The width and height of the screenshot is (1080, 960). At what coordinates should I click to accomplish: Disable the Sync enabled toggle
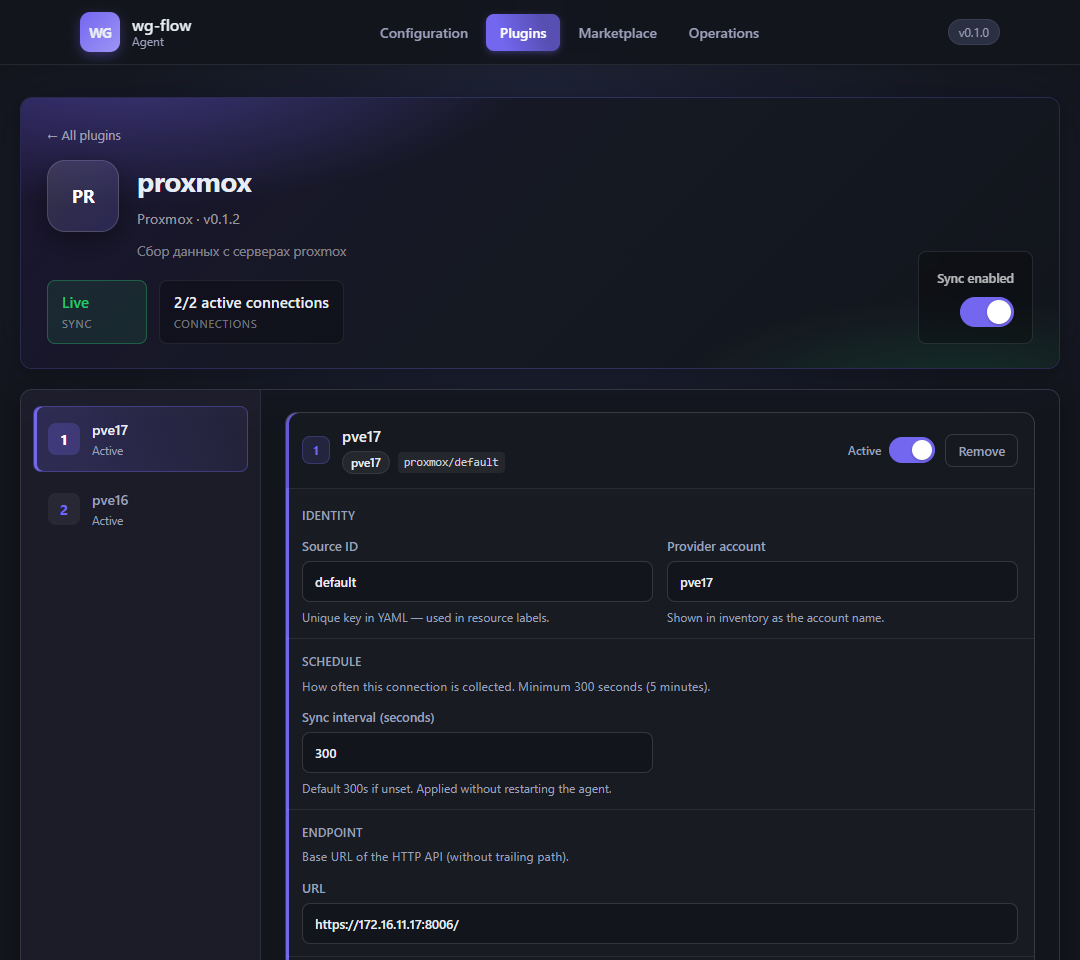pyautogui.click(x=986, y=312)
